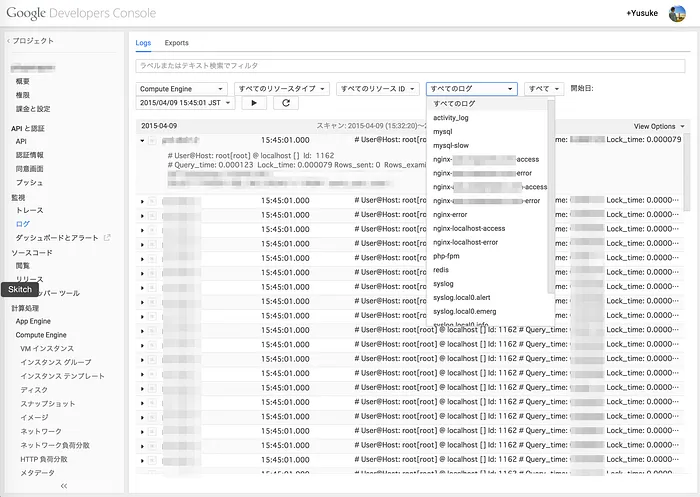
Task: Open ディスク in the sidebar
Action: point(34,390)
